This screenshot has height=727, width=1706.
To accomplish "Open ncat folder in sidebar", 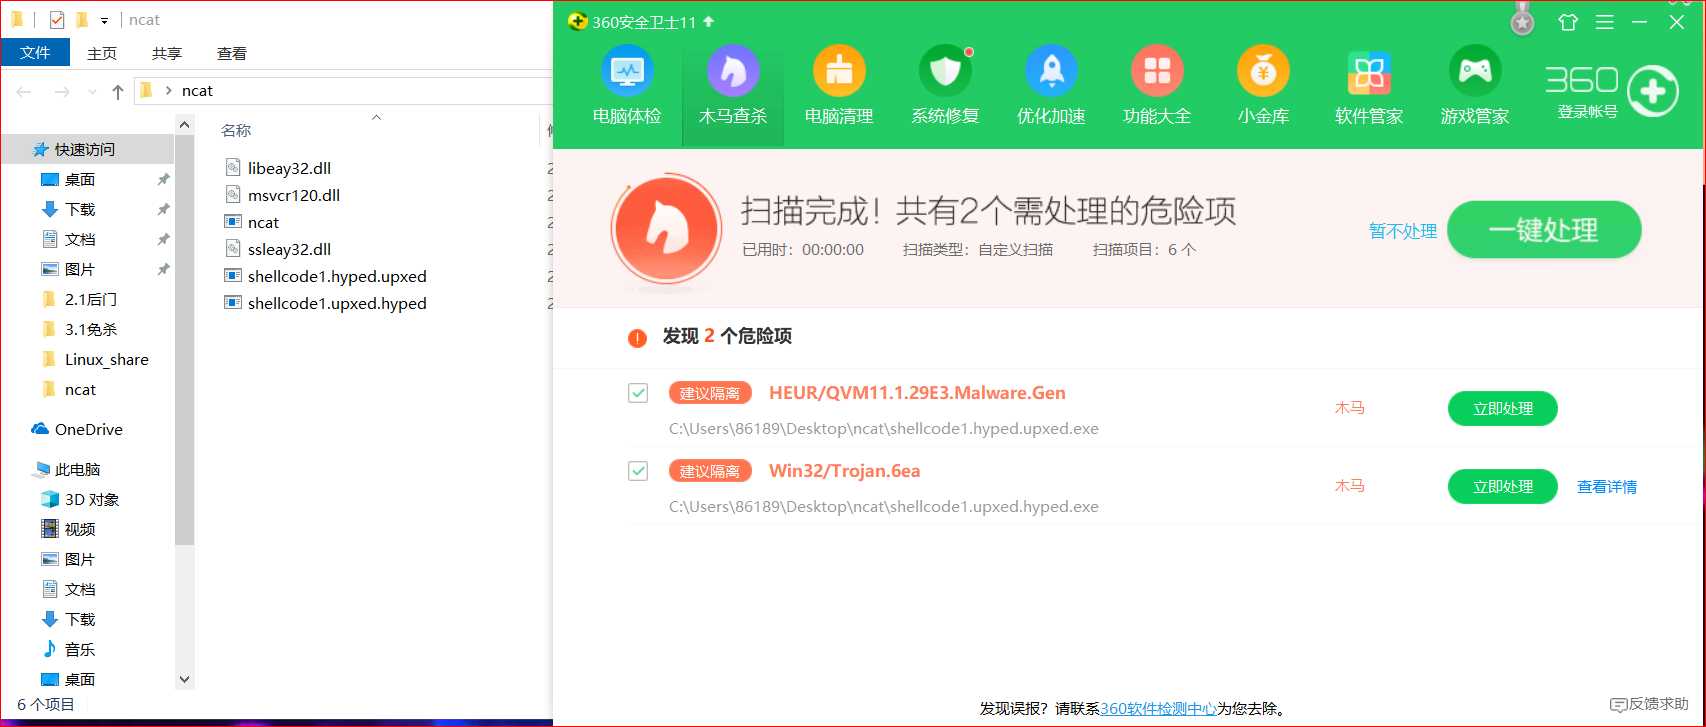I will pos(80,389).
